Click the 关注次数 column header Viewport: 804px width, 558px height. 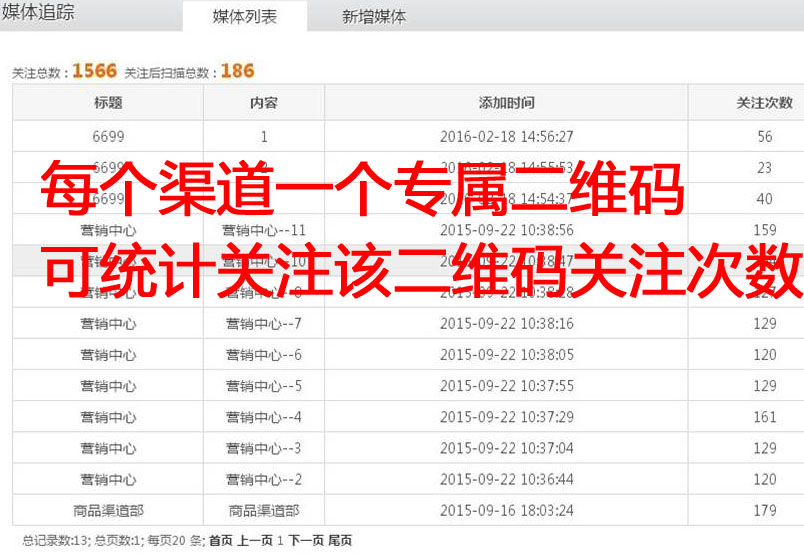[764, 103]
